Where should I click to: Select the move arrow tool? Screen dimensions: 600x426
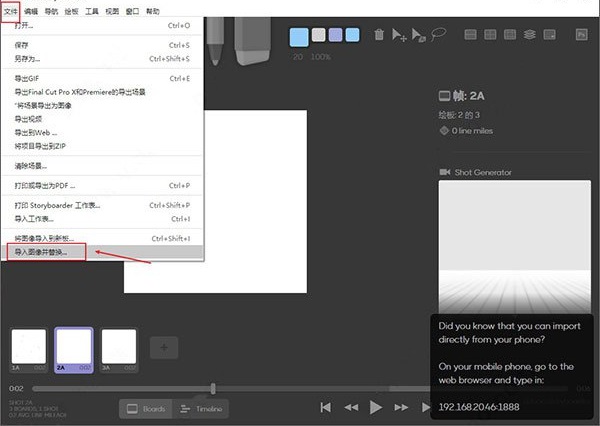[399, 35]
